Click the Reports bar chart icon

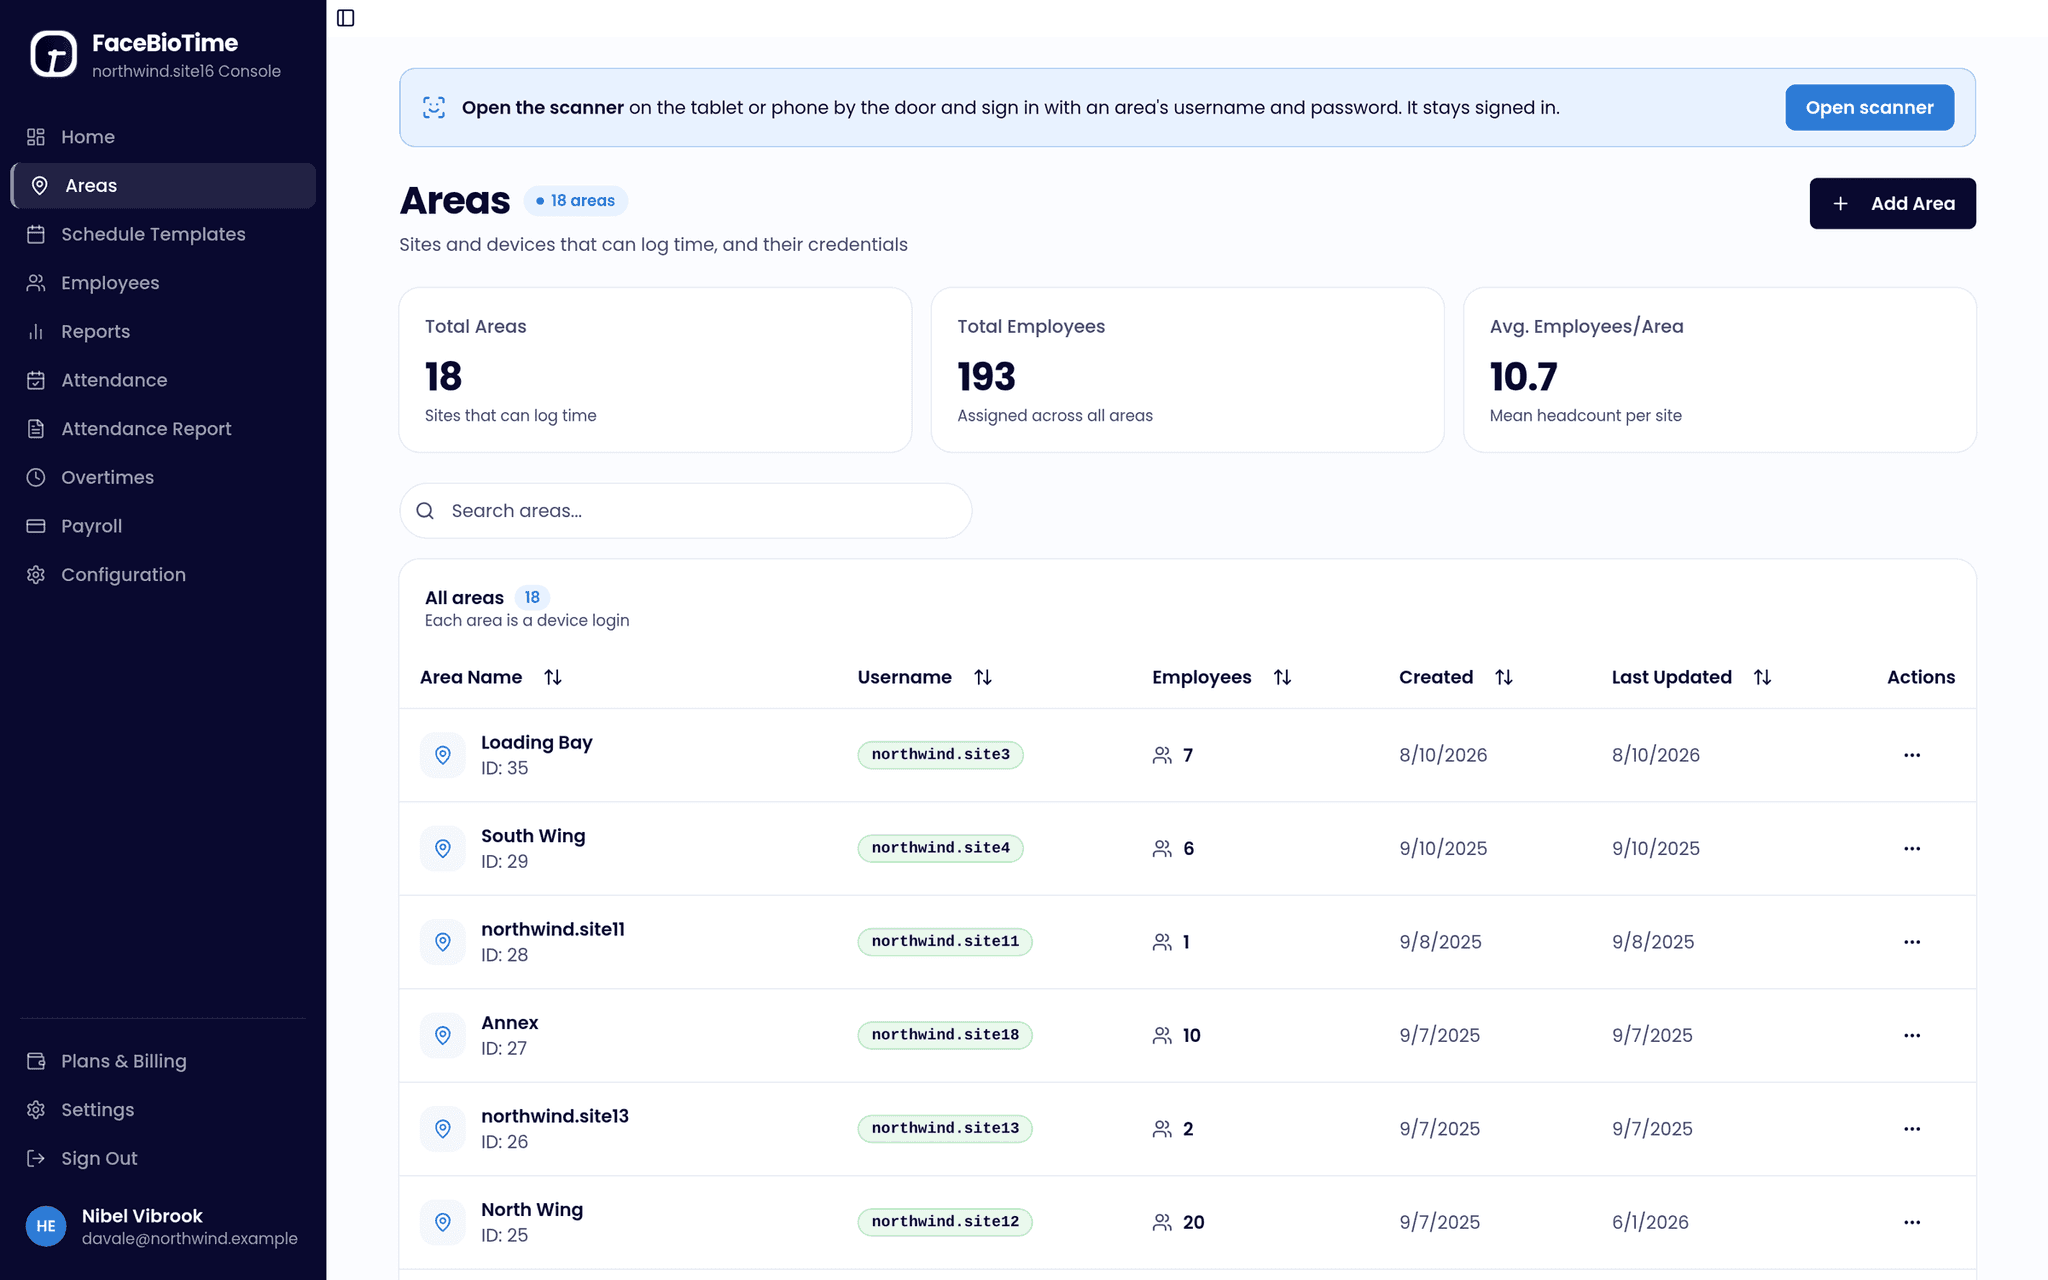click(36, 332)
